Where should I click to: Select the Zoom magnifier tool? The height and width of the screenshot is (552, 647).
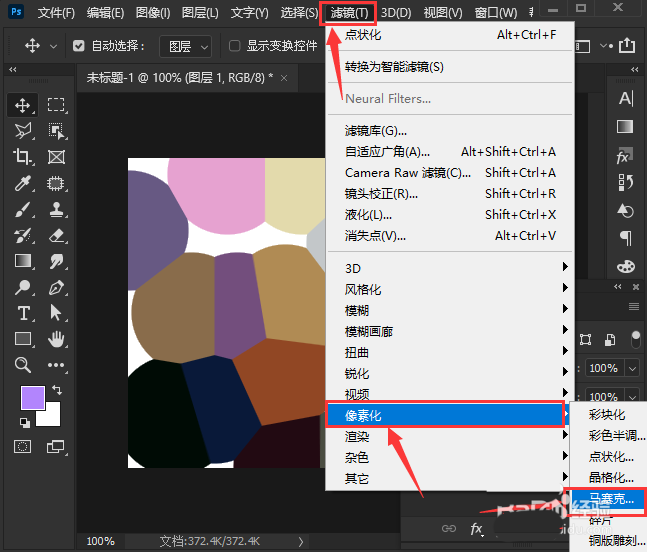23,365
